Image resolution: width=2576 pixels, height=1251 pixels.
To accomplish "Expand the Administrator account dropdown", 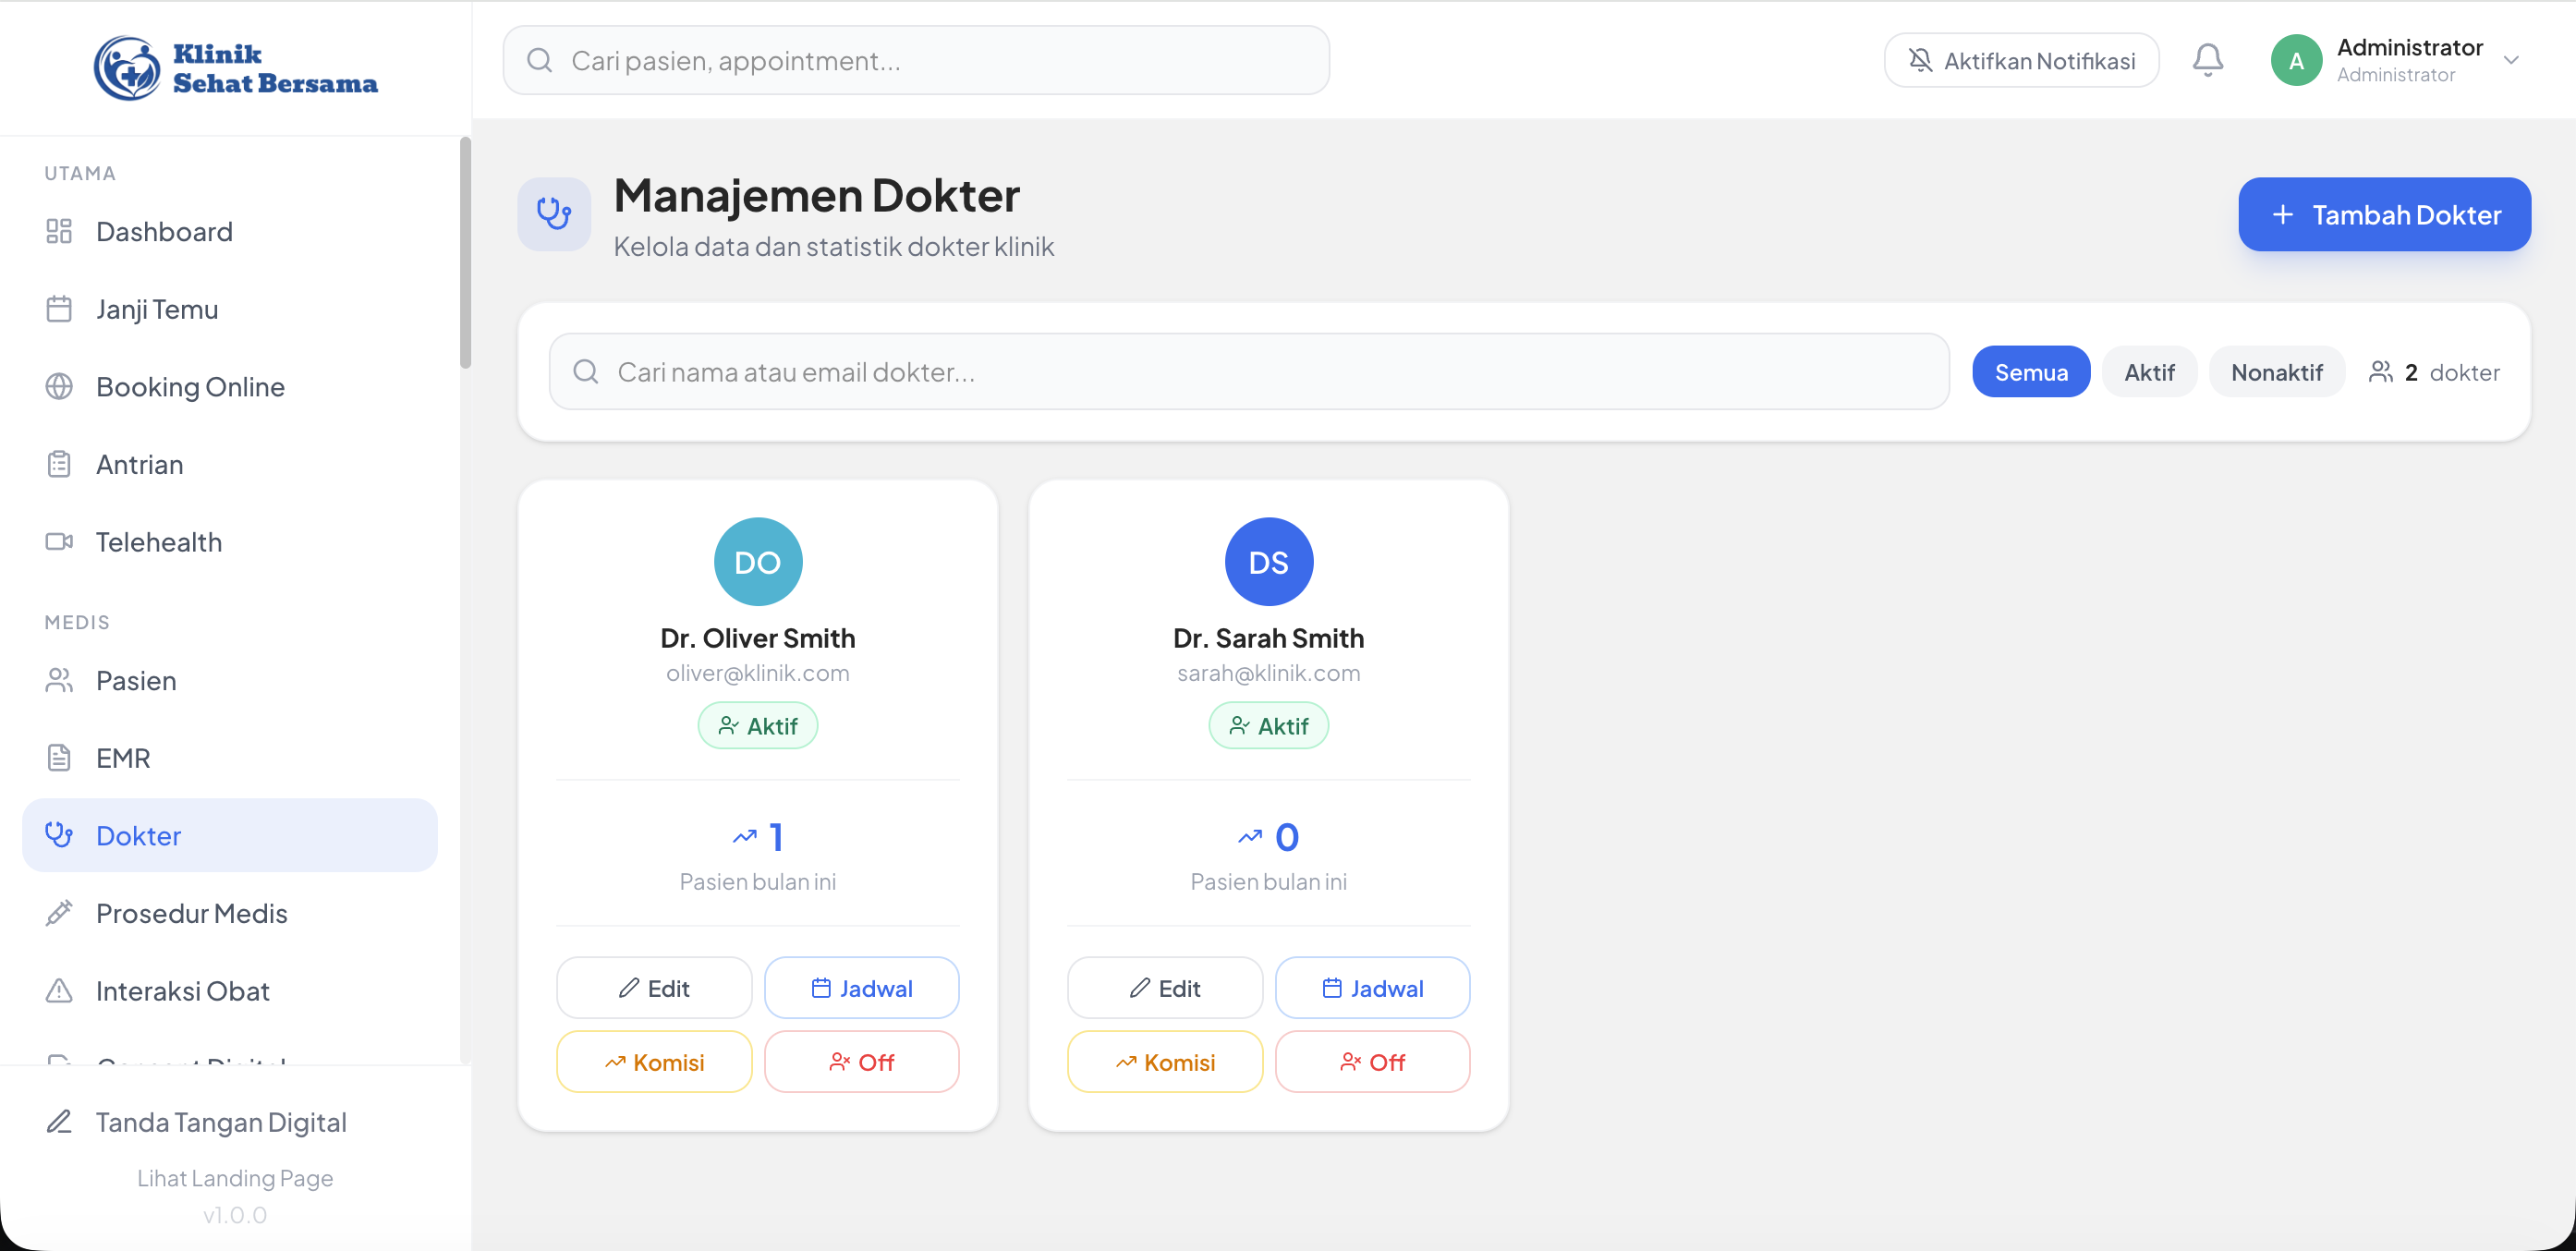I will click(x=2510, y=60).
